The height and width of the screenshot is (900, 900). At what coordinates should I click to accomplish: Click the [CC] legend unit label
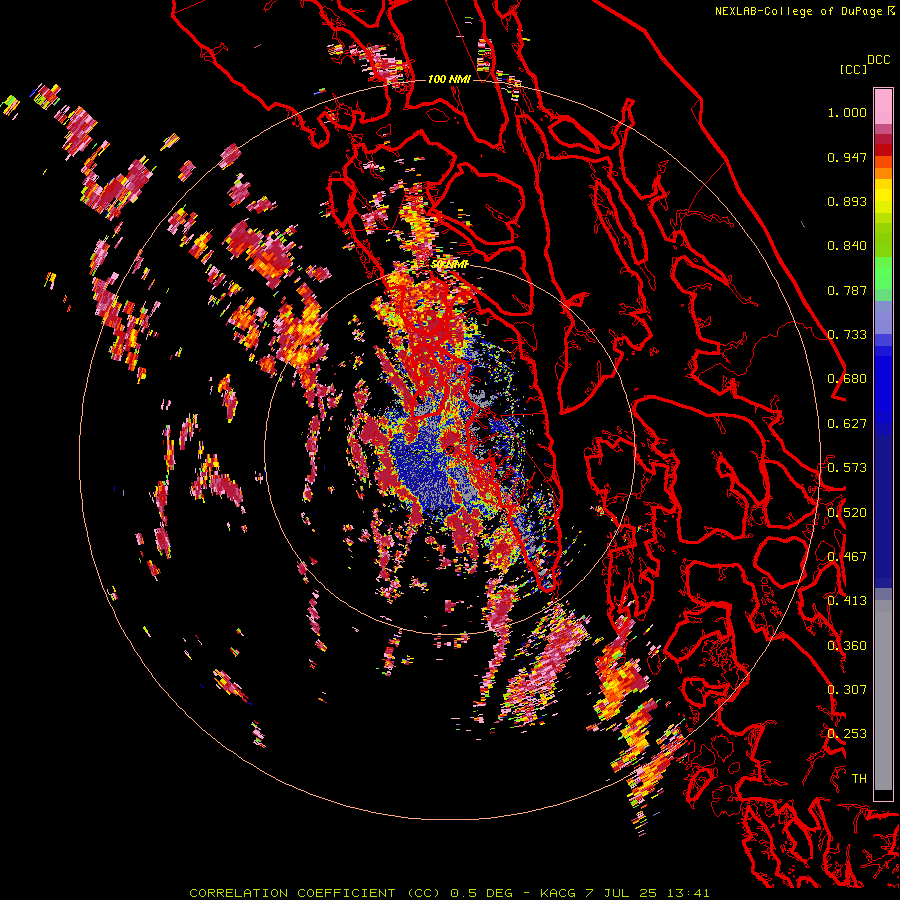[x=853, y=69]
